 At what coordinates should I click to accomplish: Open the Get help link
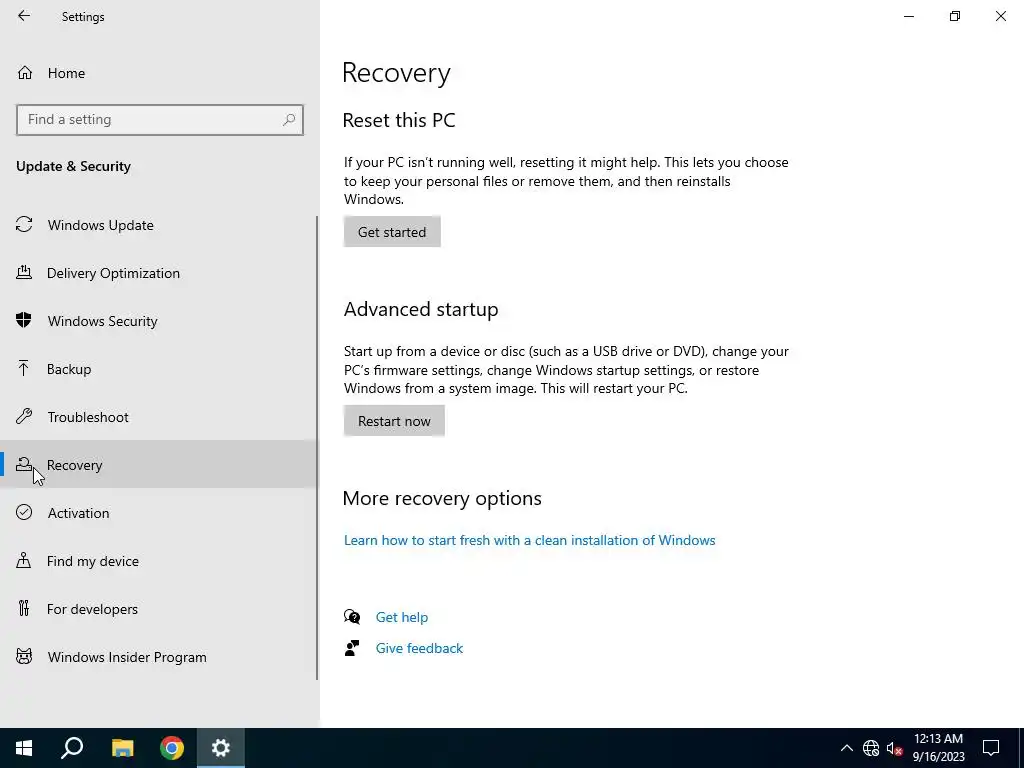click(402, 617)
